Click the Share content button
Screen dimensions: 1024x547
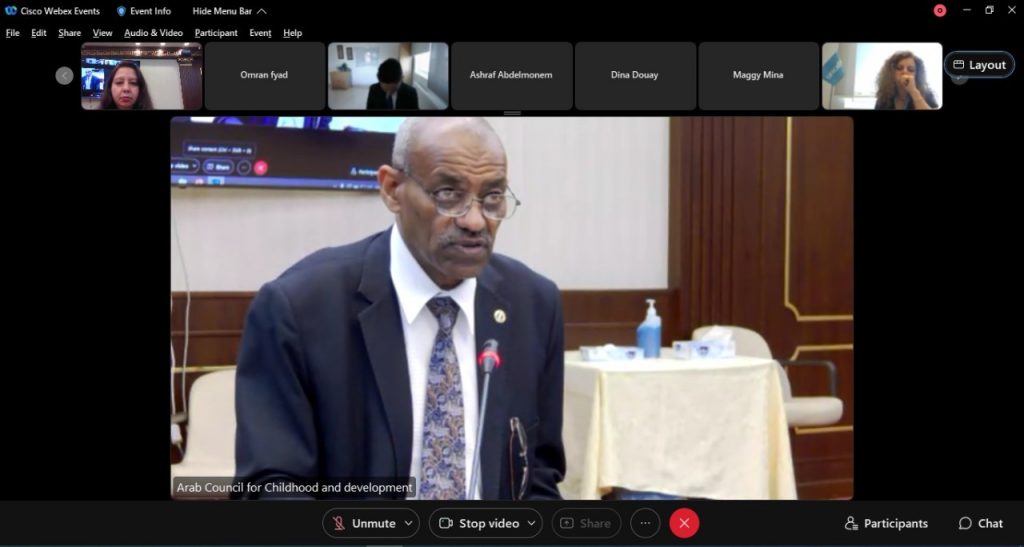coord(586,524)
